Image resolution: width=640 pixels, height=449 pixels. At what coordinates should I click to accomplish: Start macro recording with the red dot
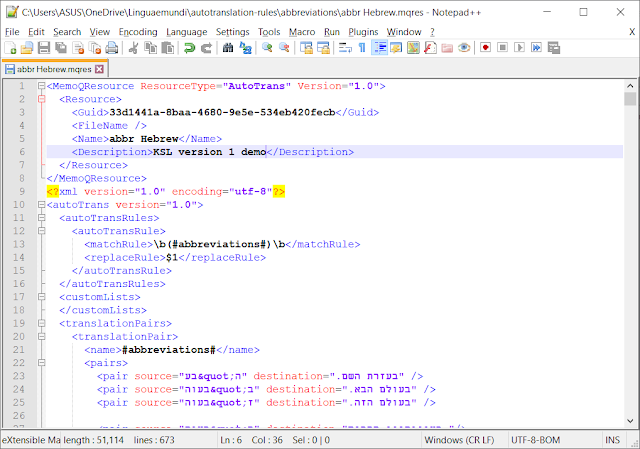485,48
